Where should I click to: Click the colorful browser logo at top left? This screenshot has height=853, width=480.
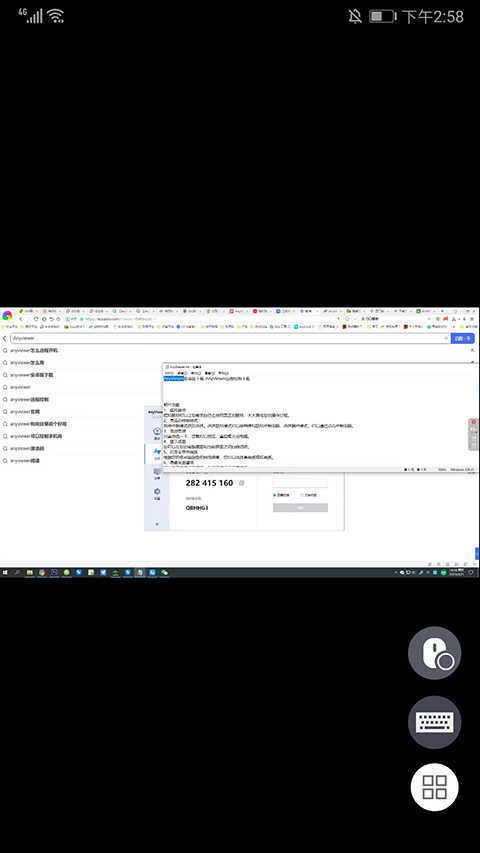point(7,316)
